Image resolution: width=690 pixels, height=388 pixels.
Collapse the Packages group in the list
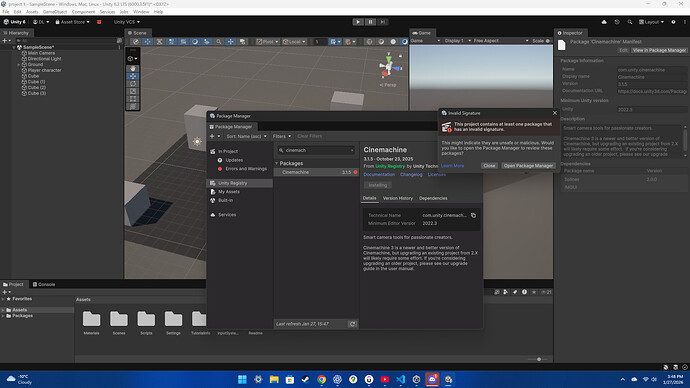point(277,163)
